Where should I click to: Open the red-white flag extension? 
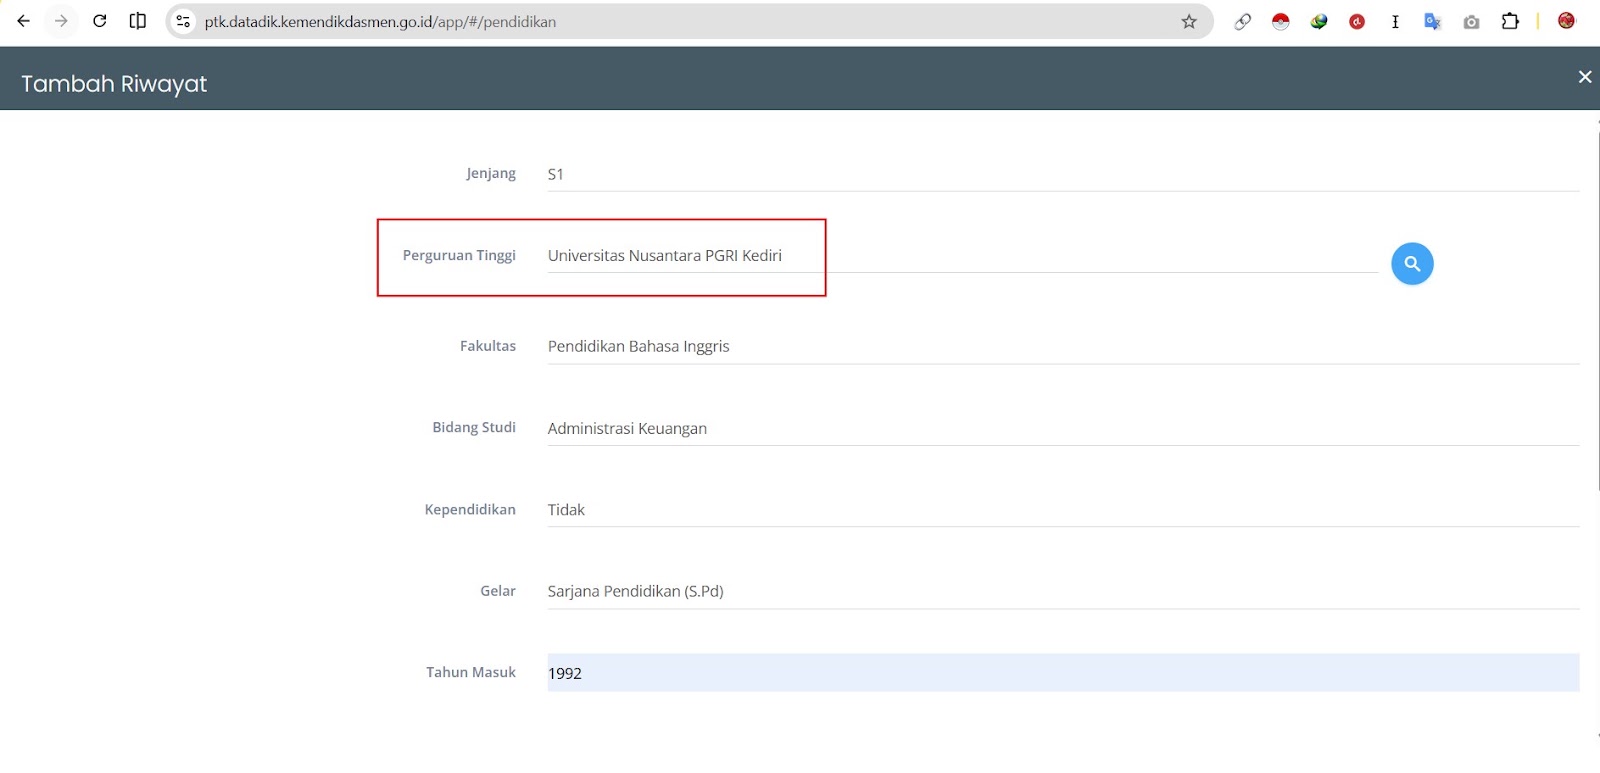pos(1281,21)
